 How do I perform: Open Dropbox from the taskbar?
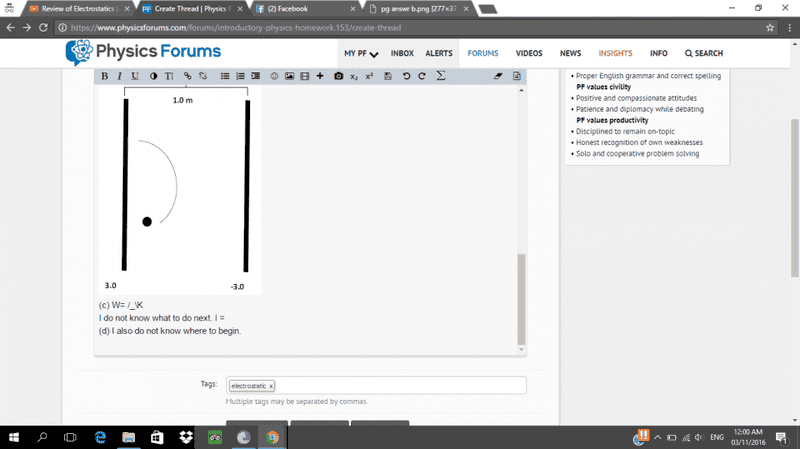click(186, 437)
